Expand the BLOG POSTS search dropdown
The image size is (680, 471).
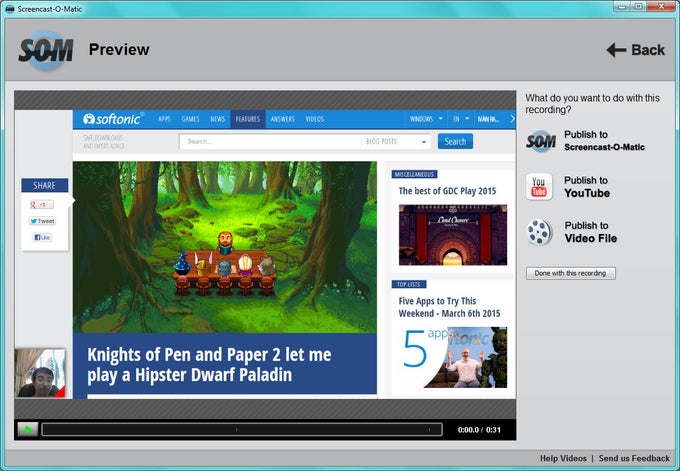click(396, 141)
